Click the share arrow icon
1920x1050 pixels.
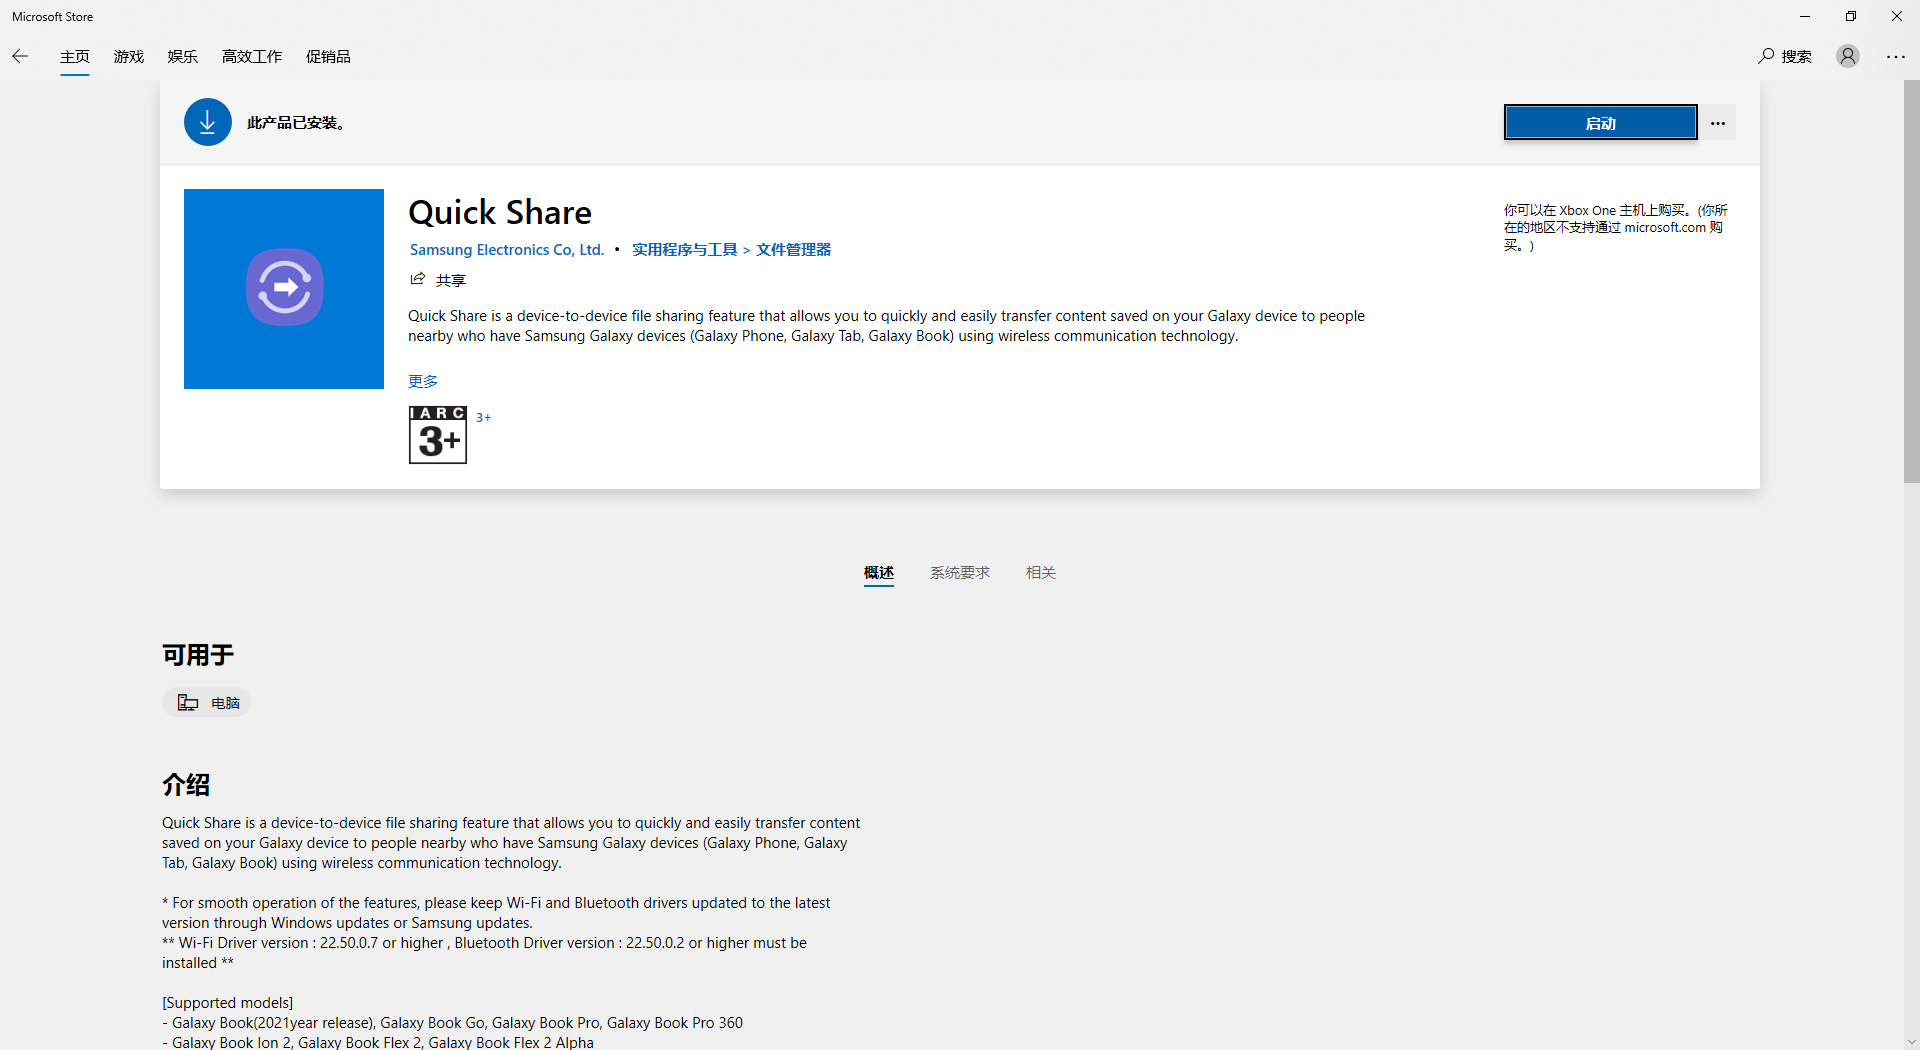coord(418,279)
